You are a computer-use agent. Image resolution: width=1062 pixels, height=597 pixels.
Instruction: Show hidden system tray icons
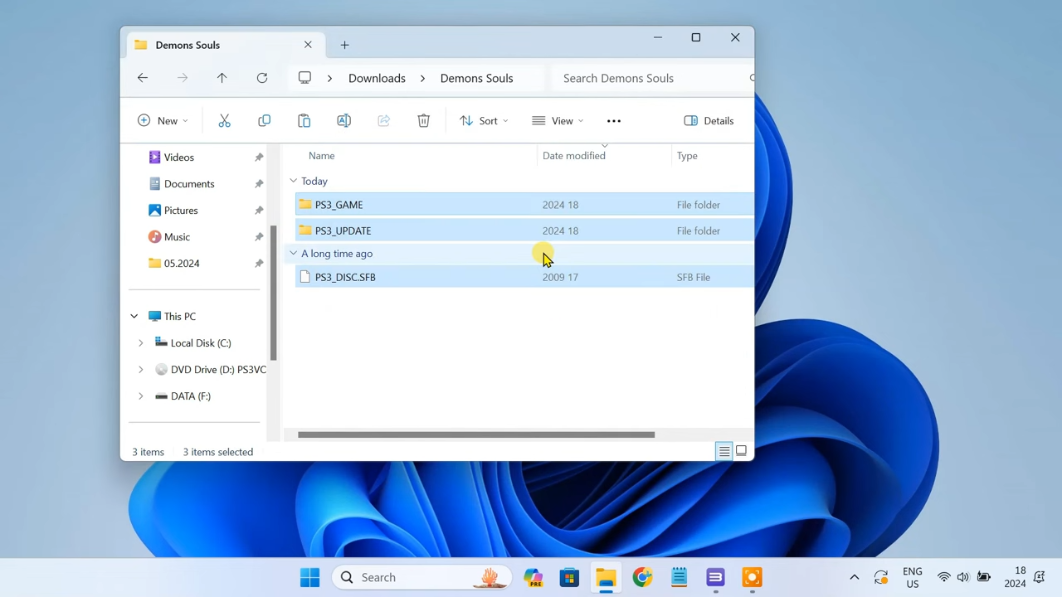[x=854, y=577]
